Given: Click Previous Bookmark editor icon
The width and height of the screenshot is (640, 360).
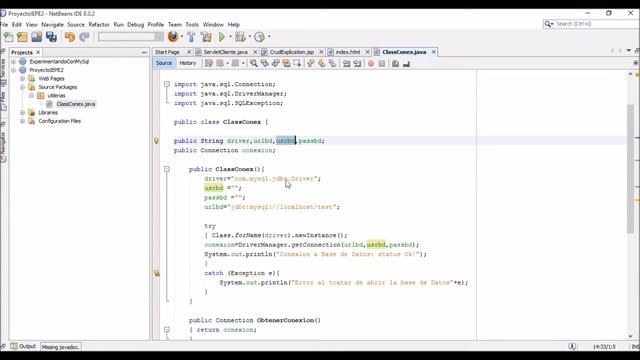Looking at the screenshot, I should [311, 63].
